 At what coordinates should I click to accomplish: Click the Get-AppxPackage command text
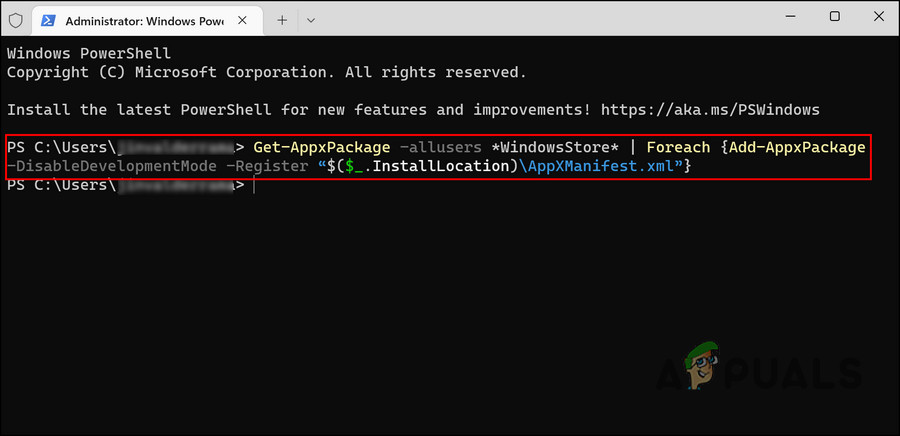tap(322, 147)
